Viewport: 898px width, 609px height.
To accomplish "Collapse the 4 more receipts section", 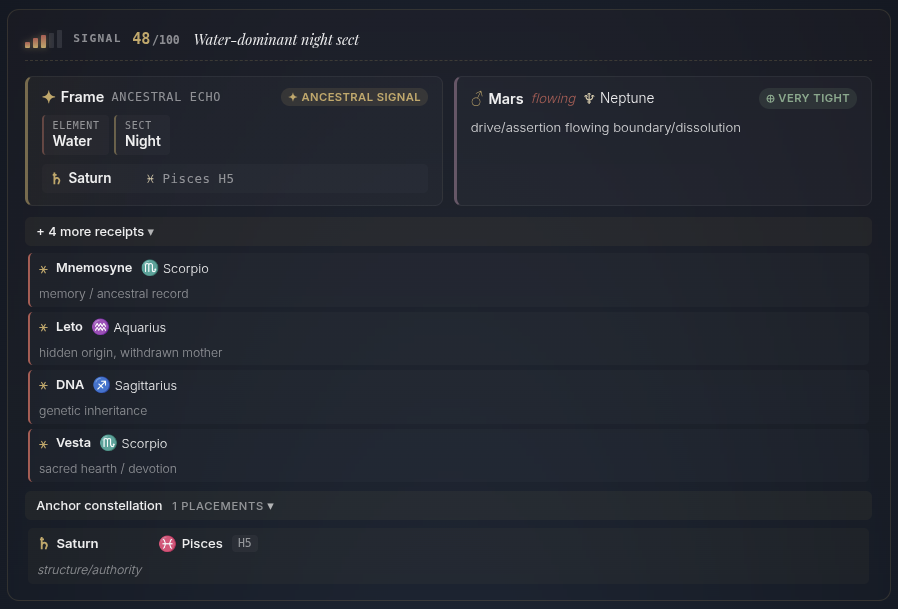I will pyautogui.click(x=448, y=231).
